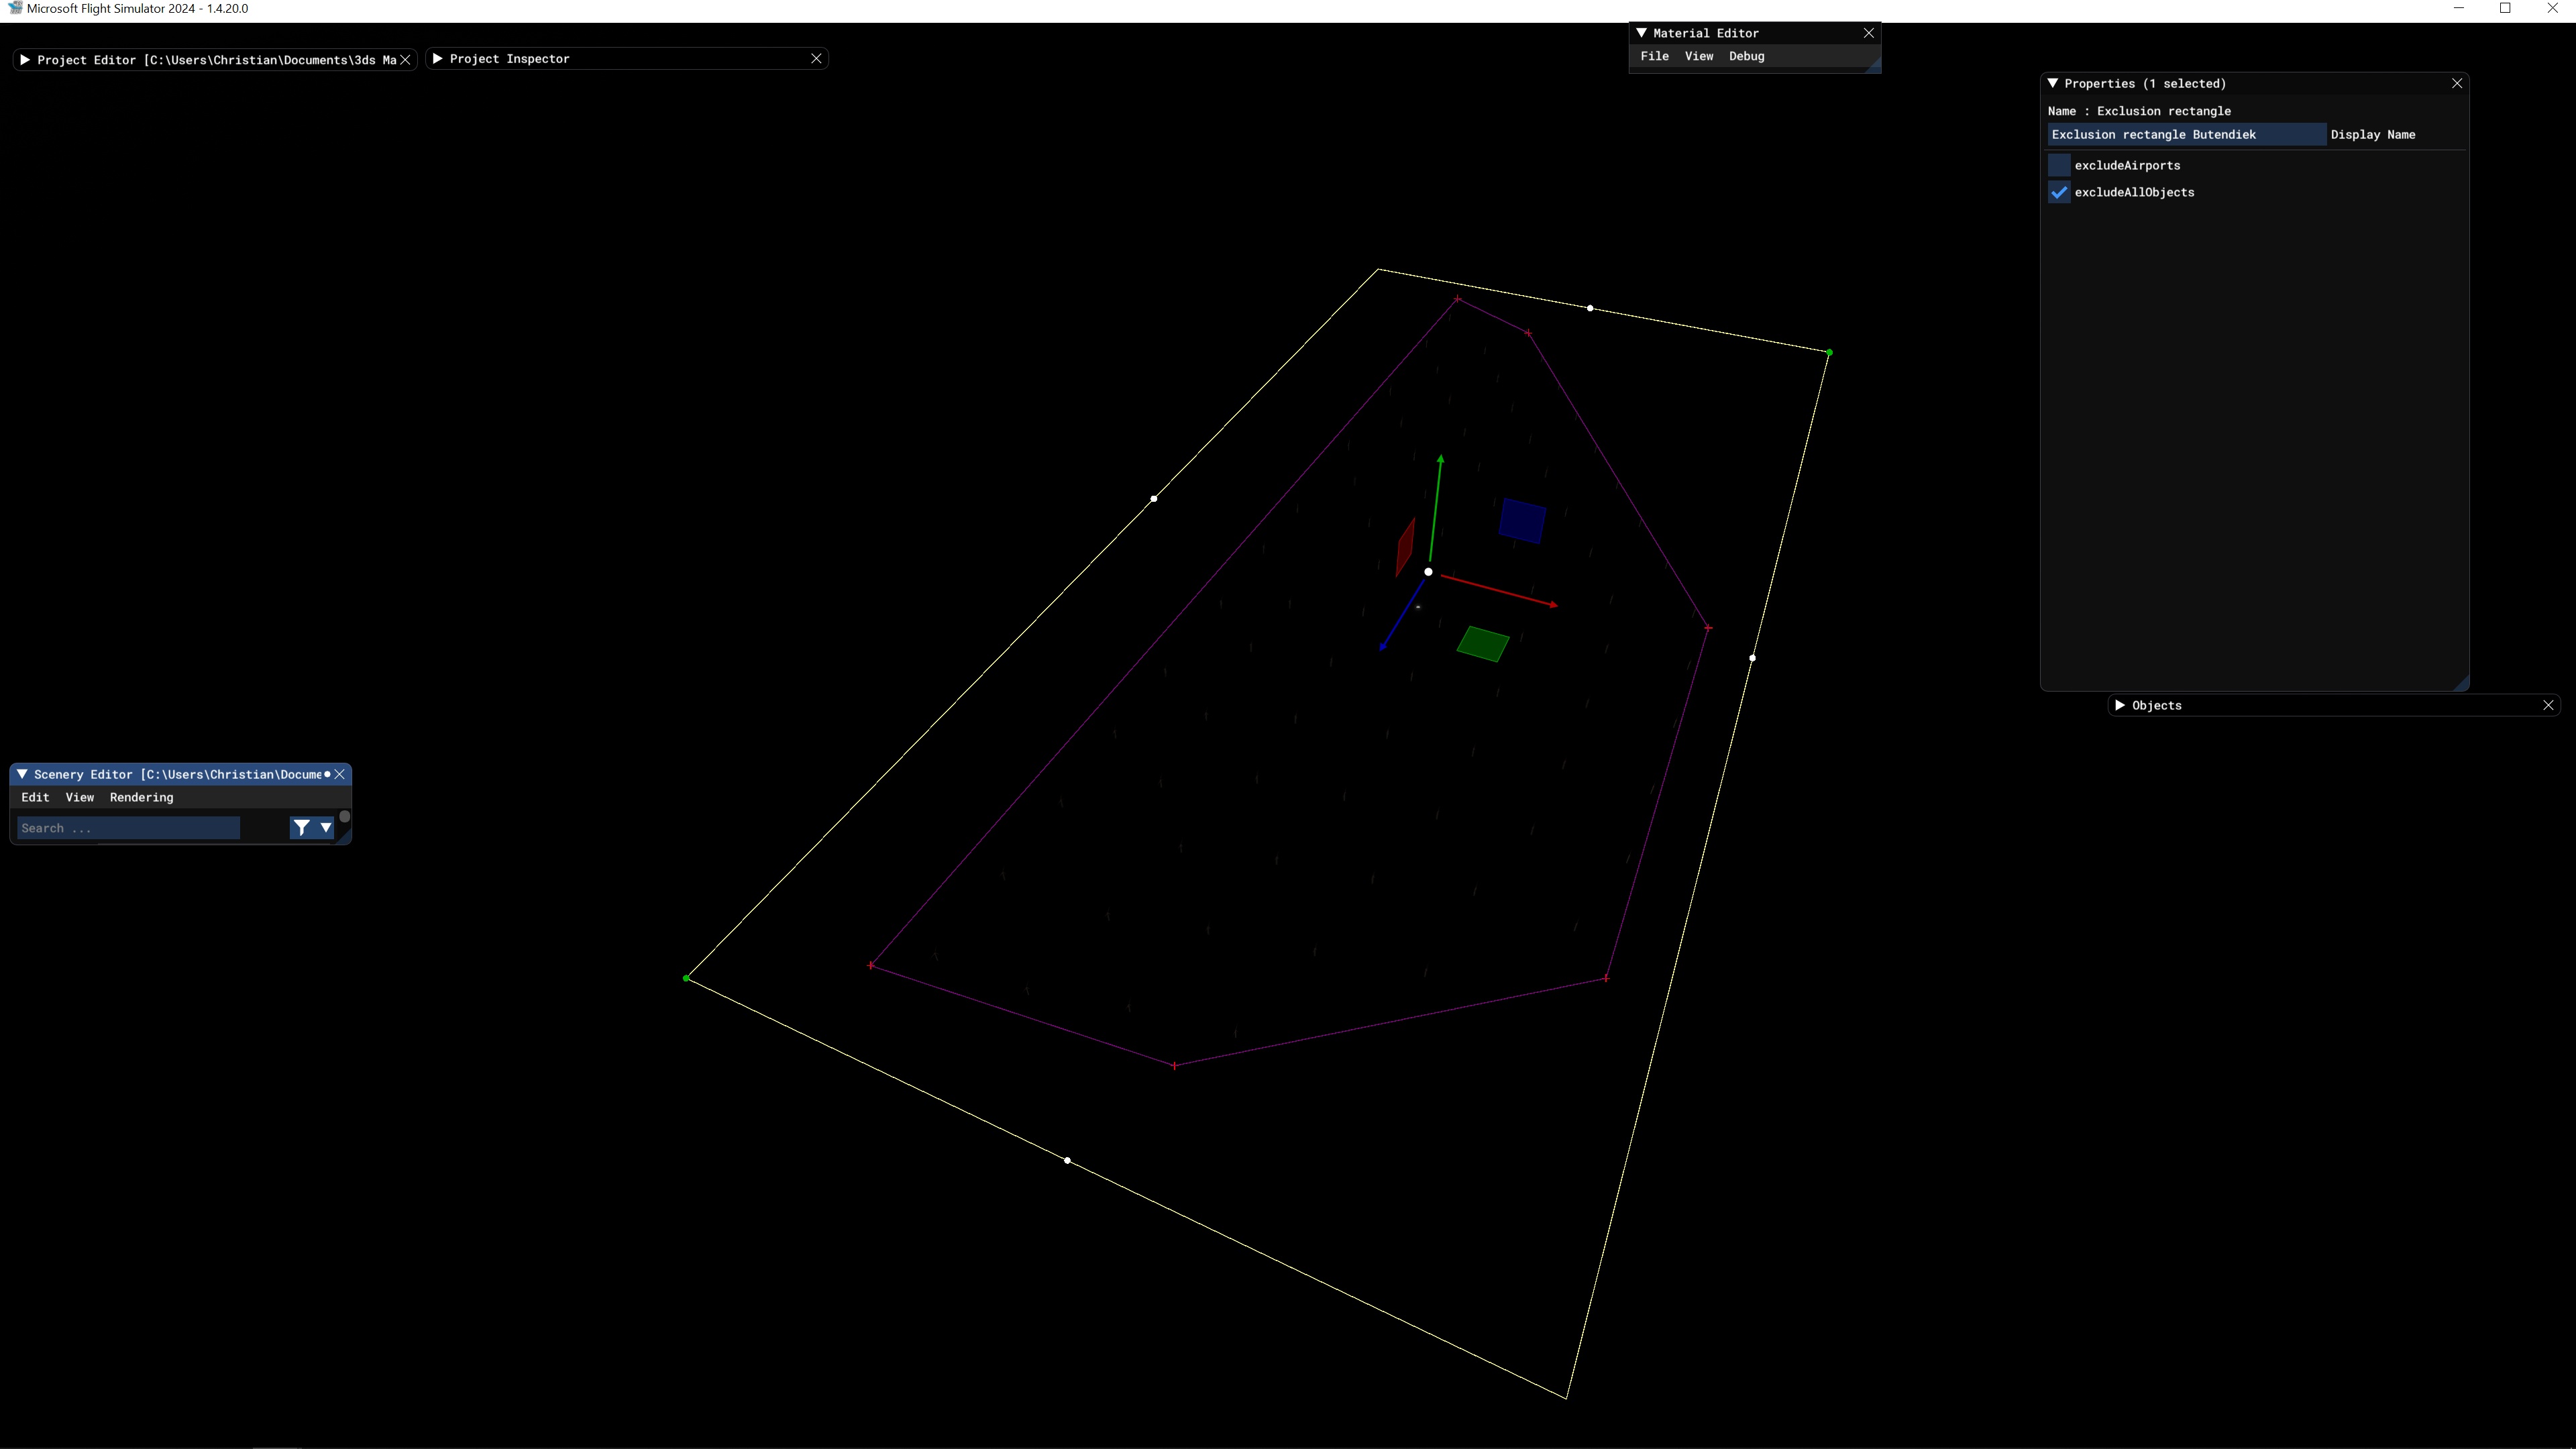Open Scenery Editor Edit menu
The width and height of the screenshot is (2576, 1449).
[35, 798]
